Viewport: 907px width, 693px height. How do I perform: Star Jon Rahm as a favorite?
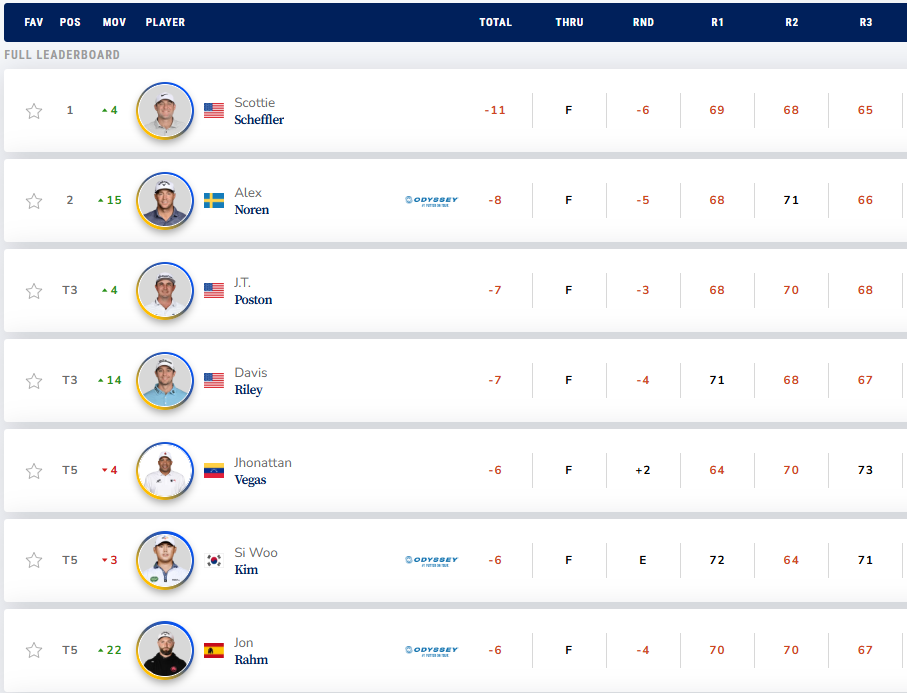(x=34, y=651)
